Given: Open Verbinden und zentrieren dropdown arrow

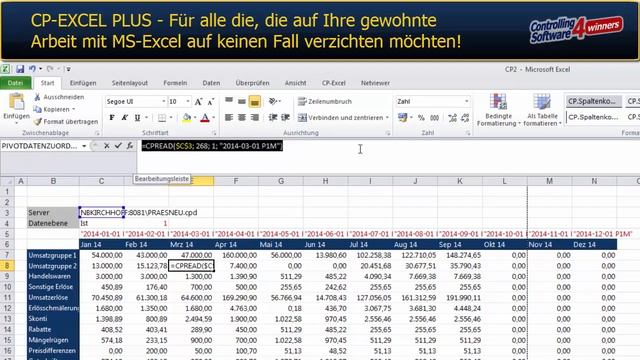Looking at the screenshot, I should [387, 118].
